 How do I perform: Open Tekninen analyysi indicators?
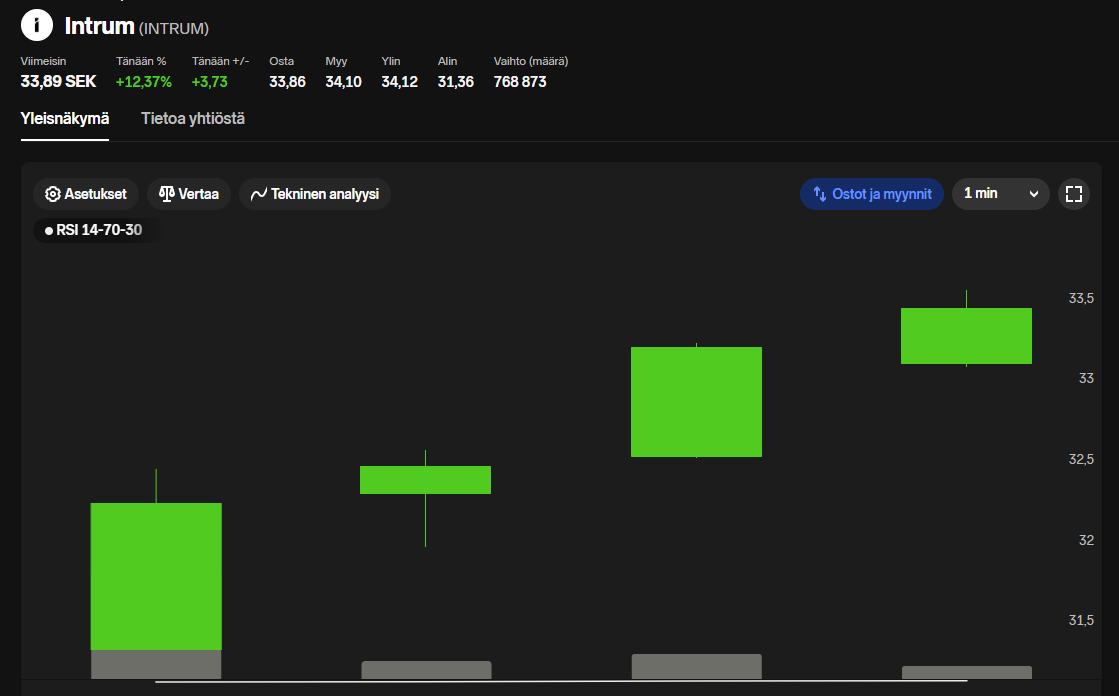[314, 194]
